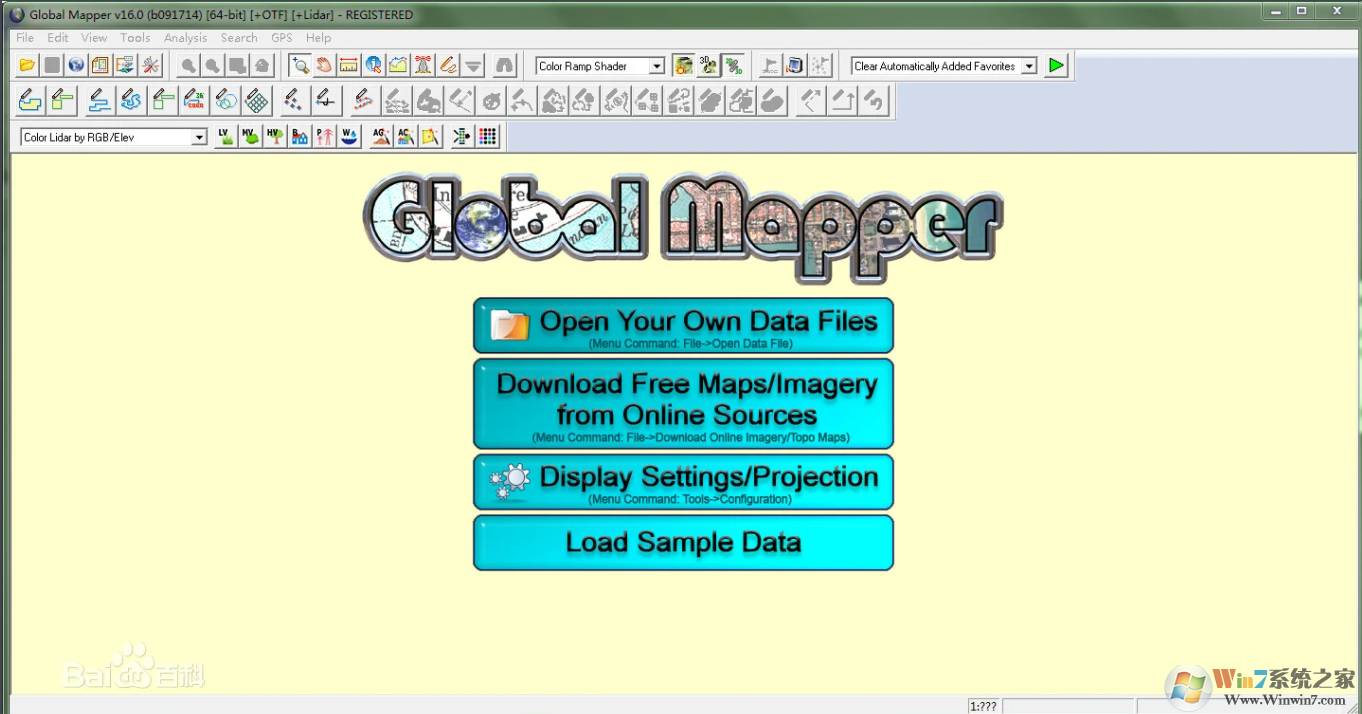Toggle the B building lidar classification

[x=299, y=135]
